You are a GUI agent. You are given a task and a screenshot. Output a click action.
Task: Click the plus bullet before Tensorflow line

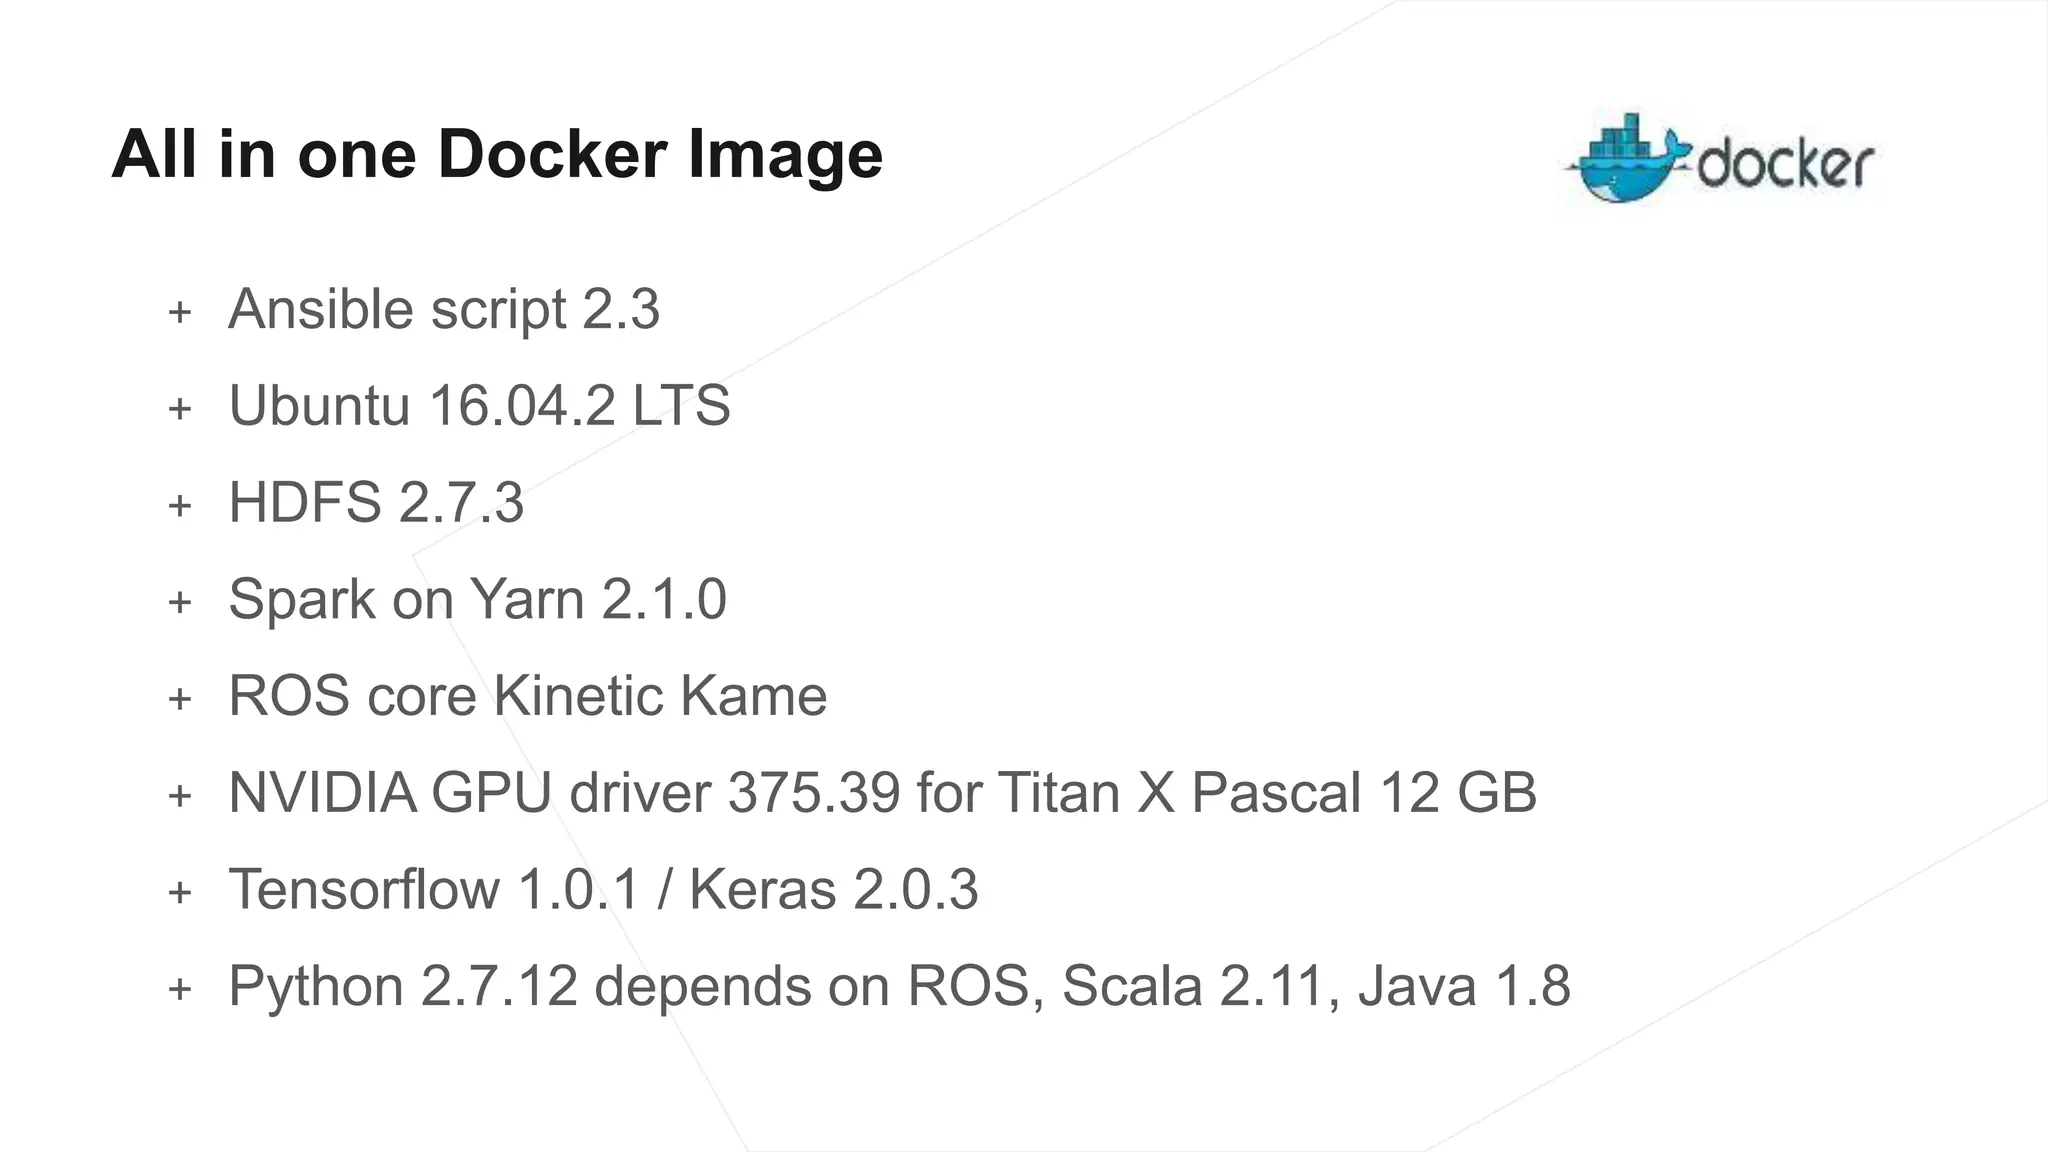tap(180, 892)
